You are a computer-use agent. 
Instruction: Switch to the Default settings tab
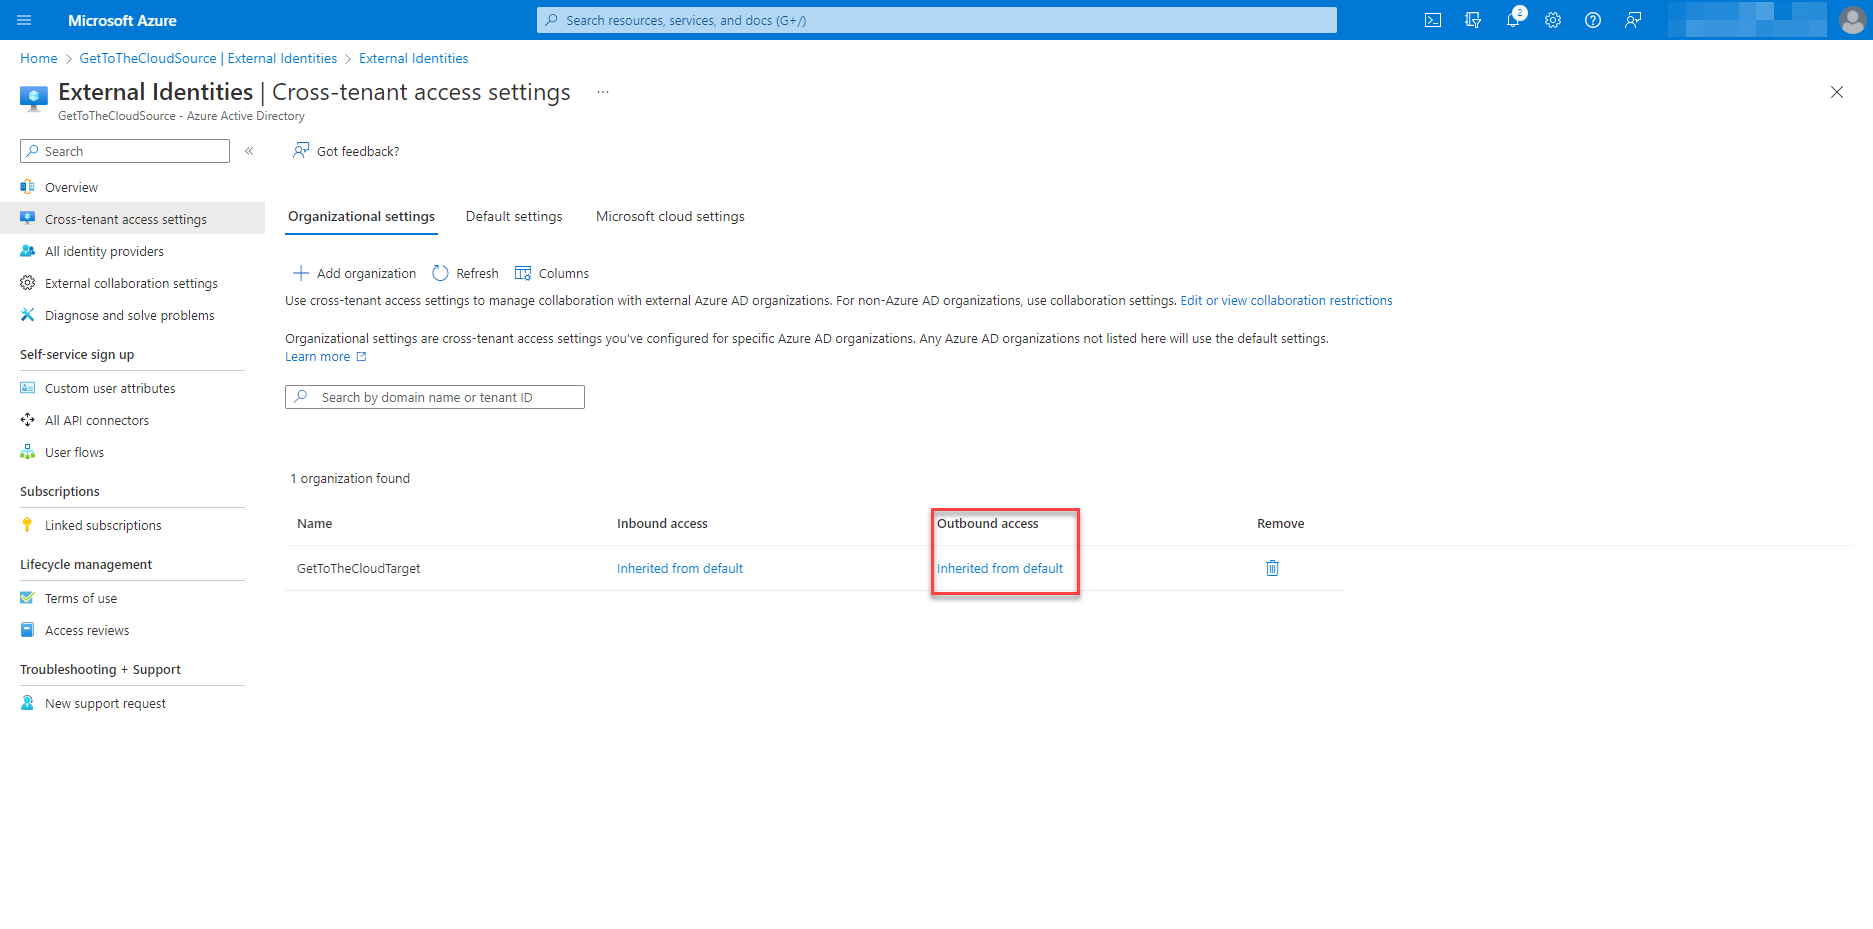[x=513, y=216]
